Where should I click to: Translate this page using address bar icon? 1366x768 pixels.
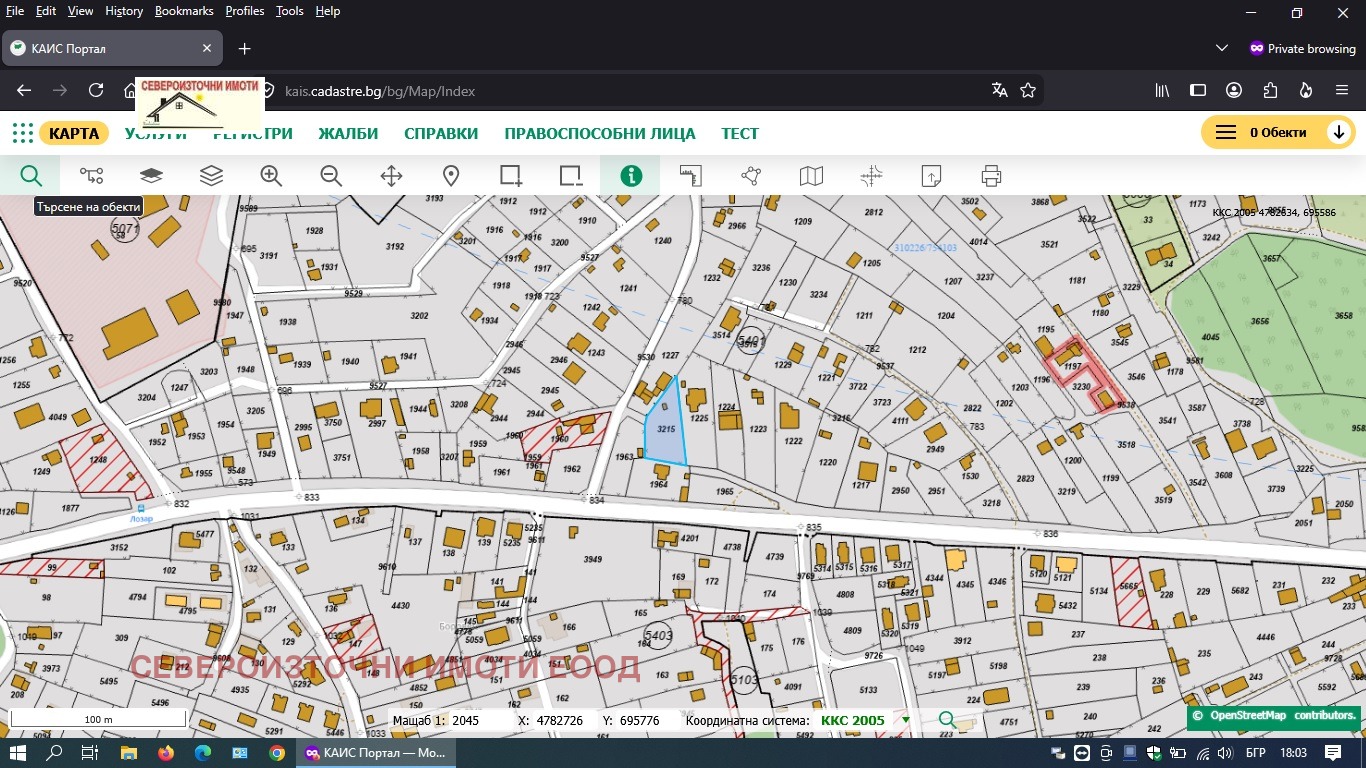coord(999,90)
